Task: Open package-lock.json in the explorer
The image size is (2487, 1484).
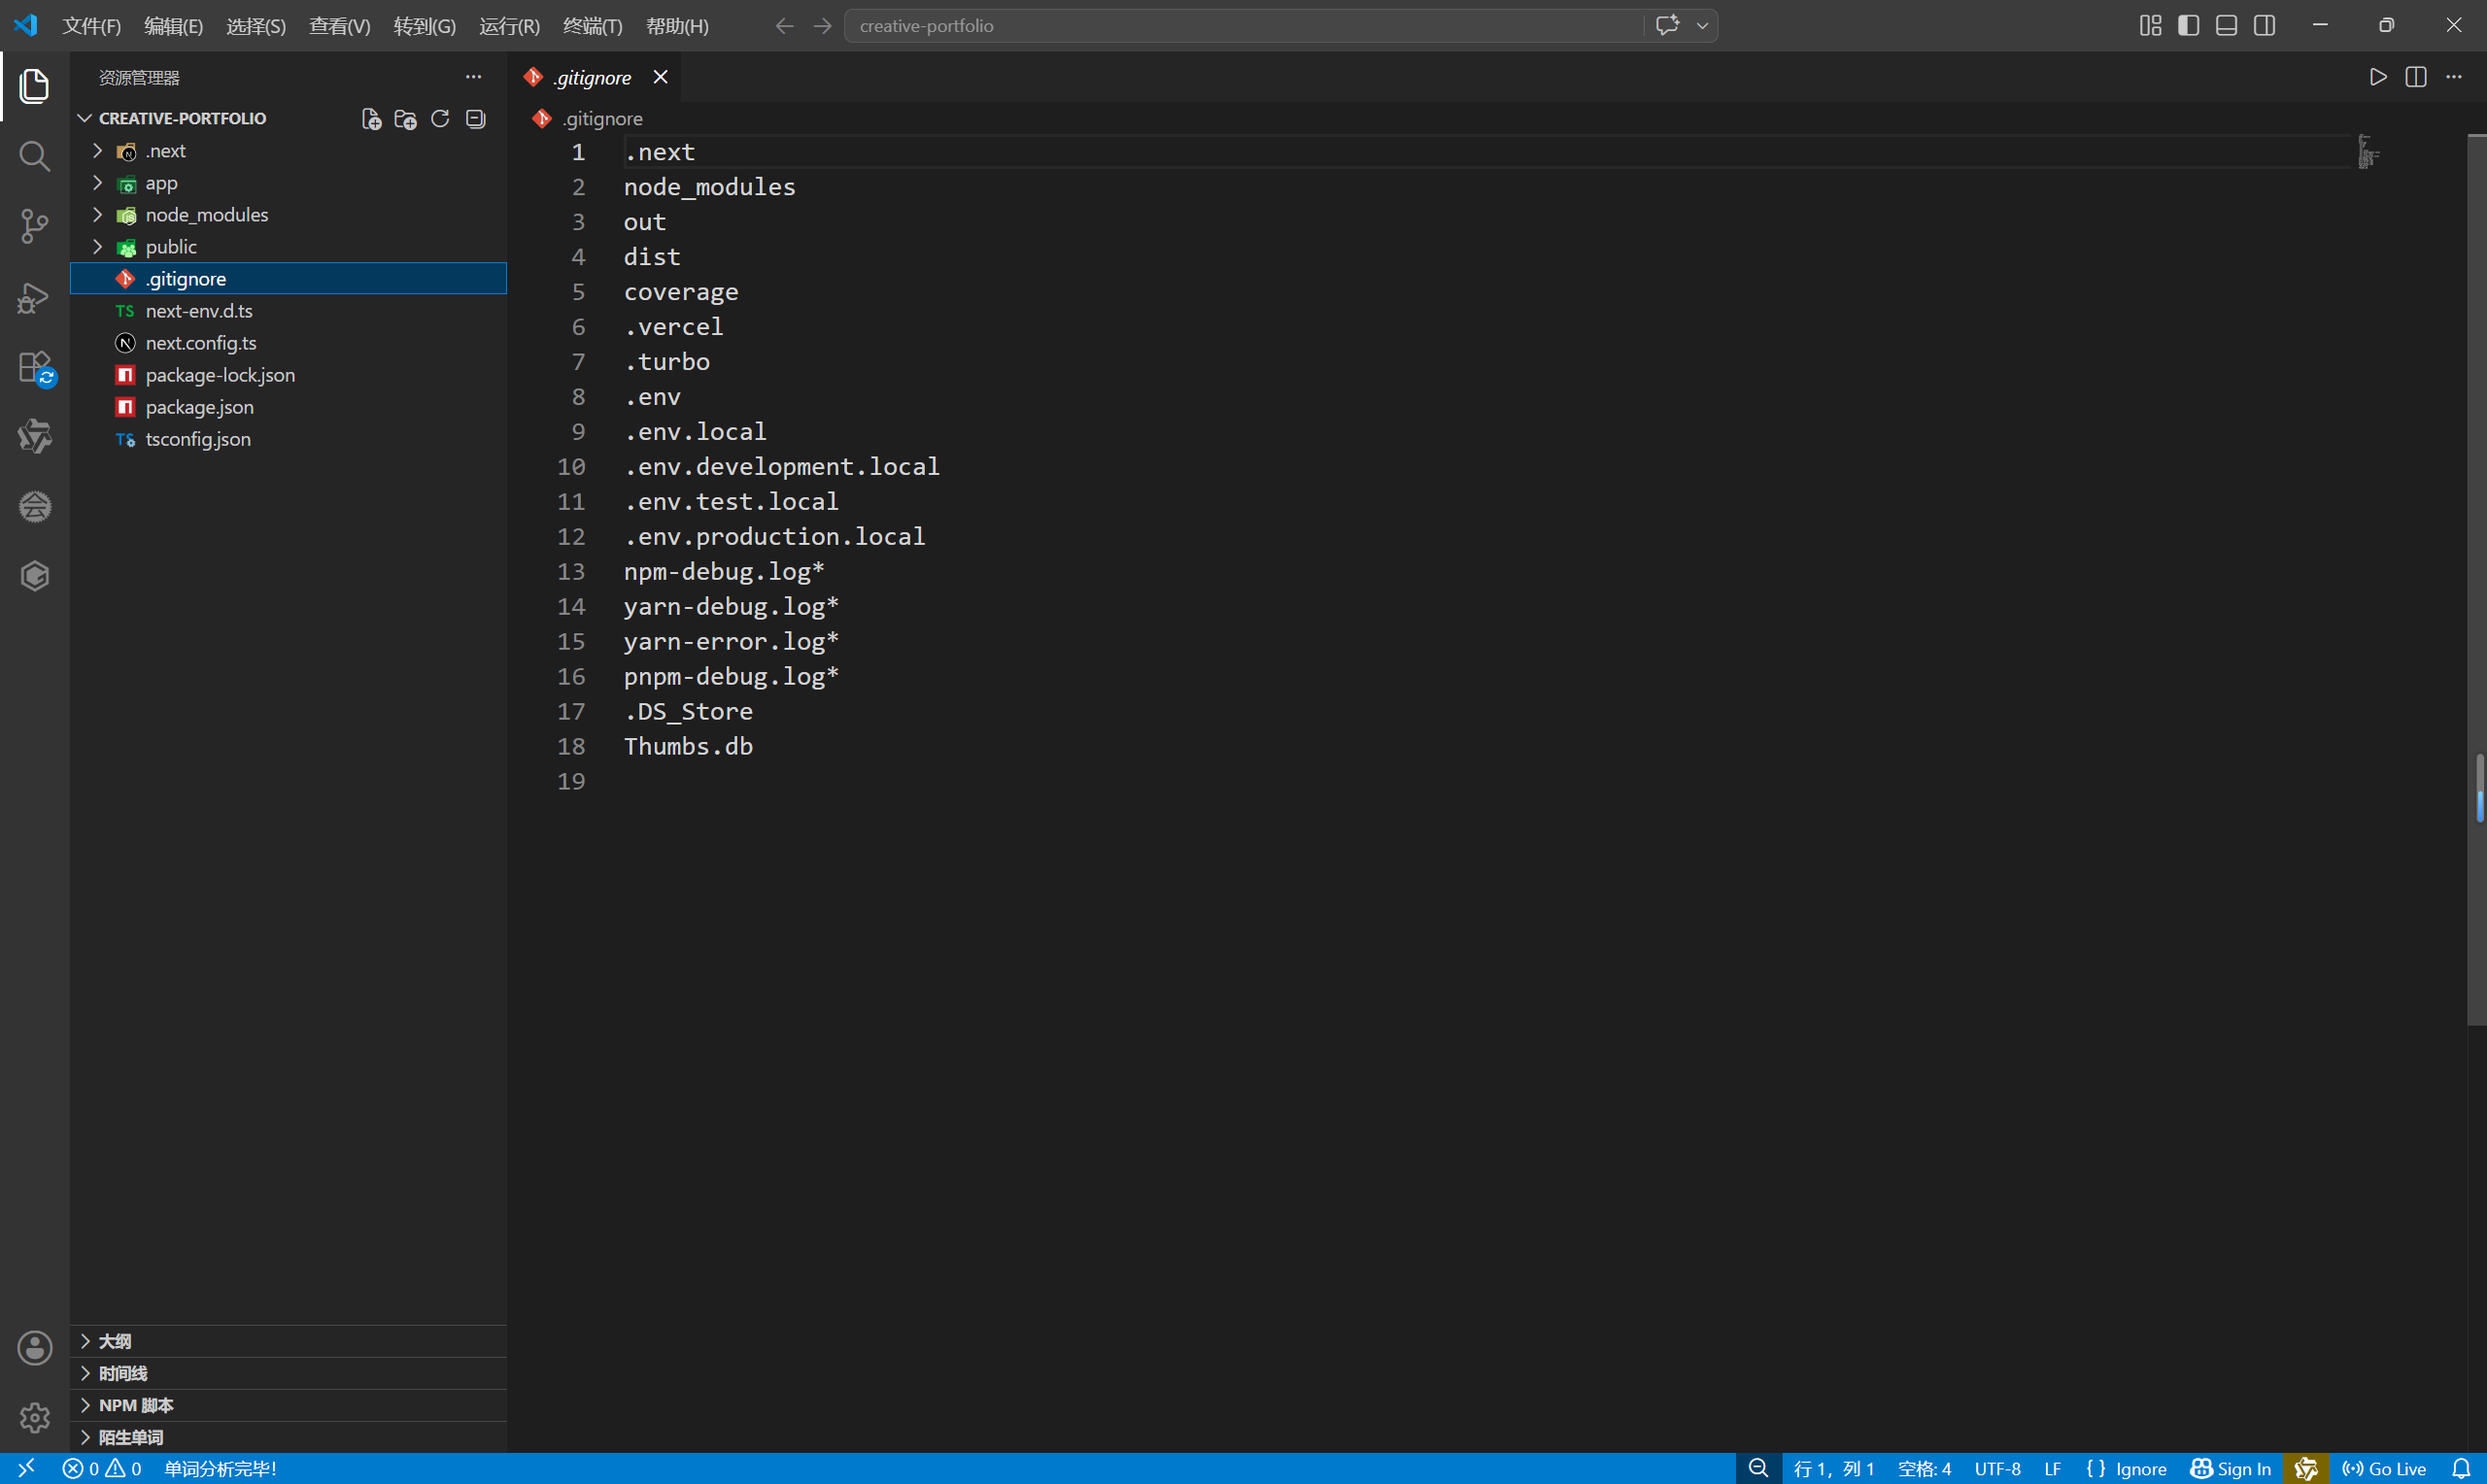Action: tap(289, 375)
